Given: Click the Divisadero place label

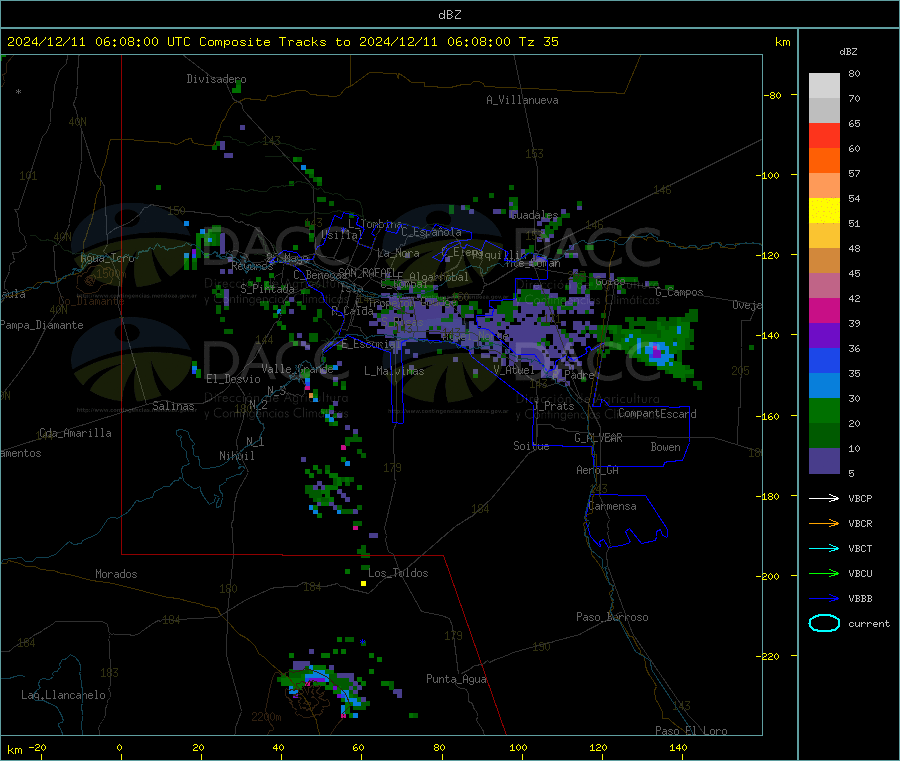Looking at the screenshot, I should (x=216, y=79).
